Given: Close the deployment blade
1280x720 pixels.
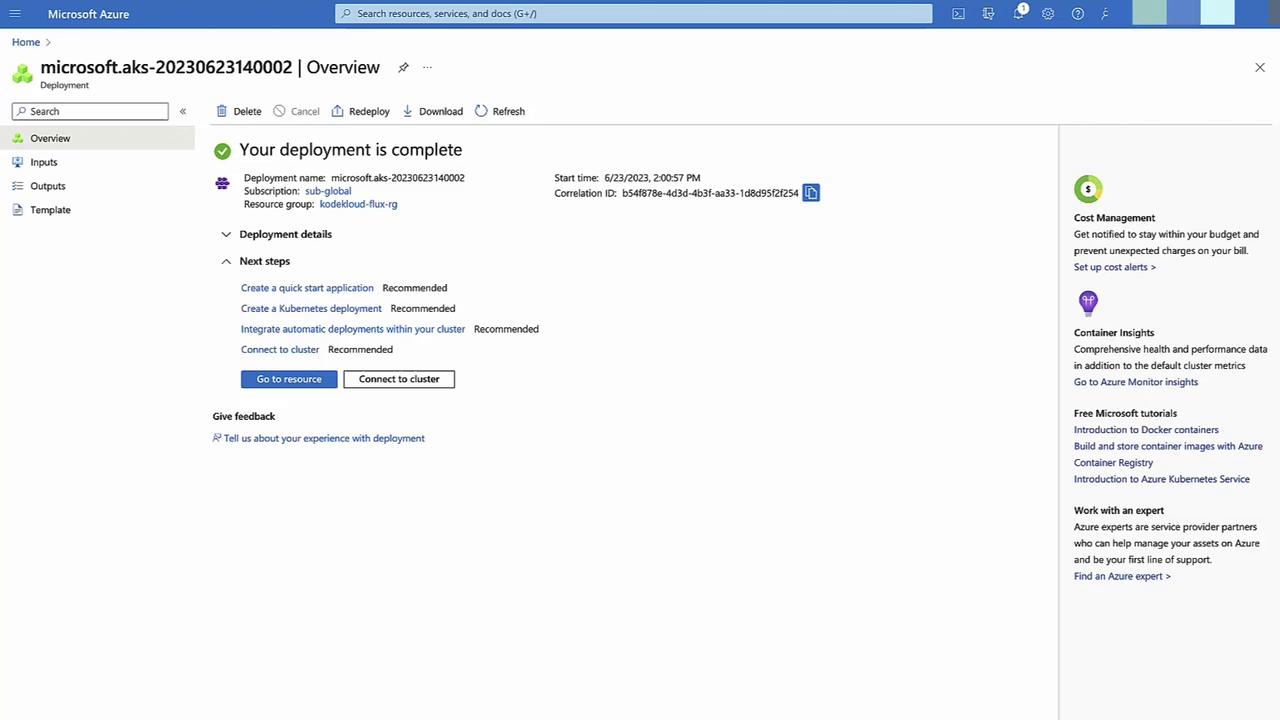Looking at the screenshot, I should coord(1260,67).
